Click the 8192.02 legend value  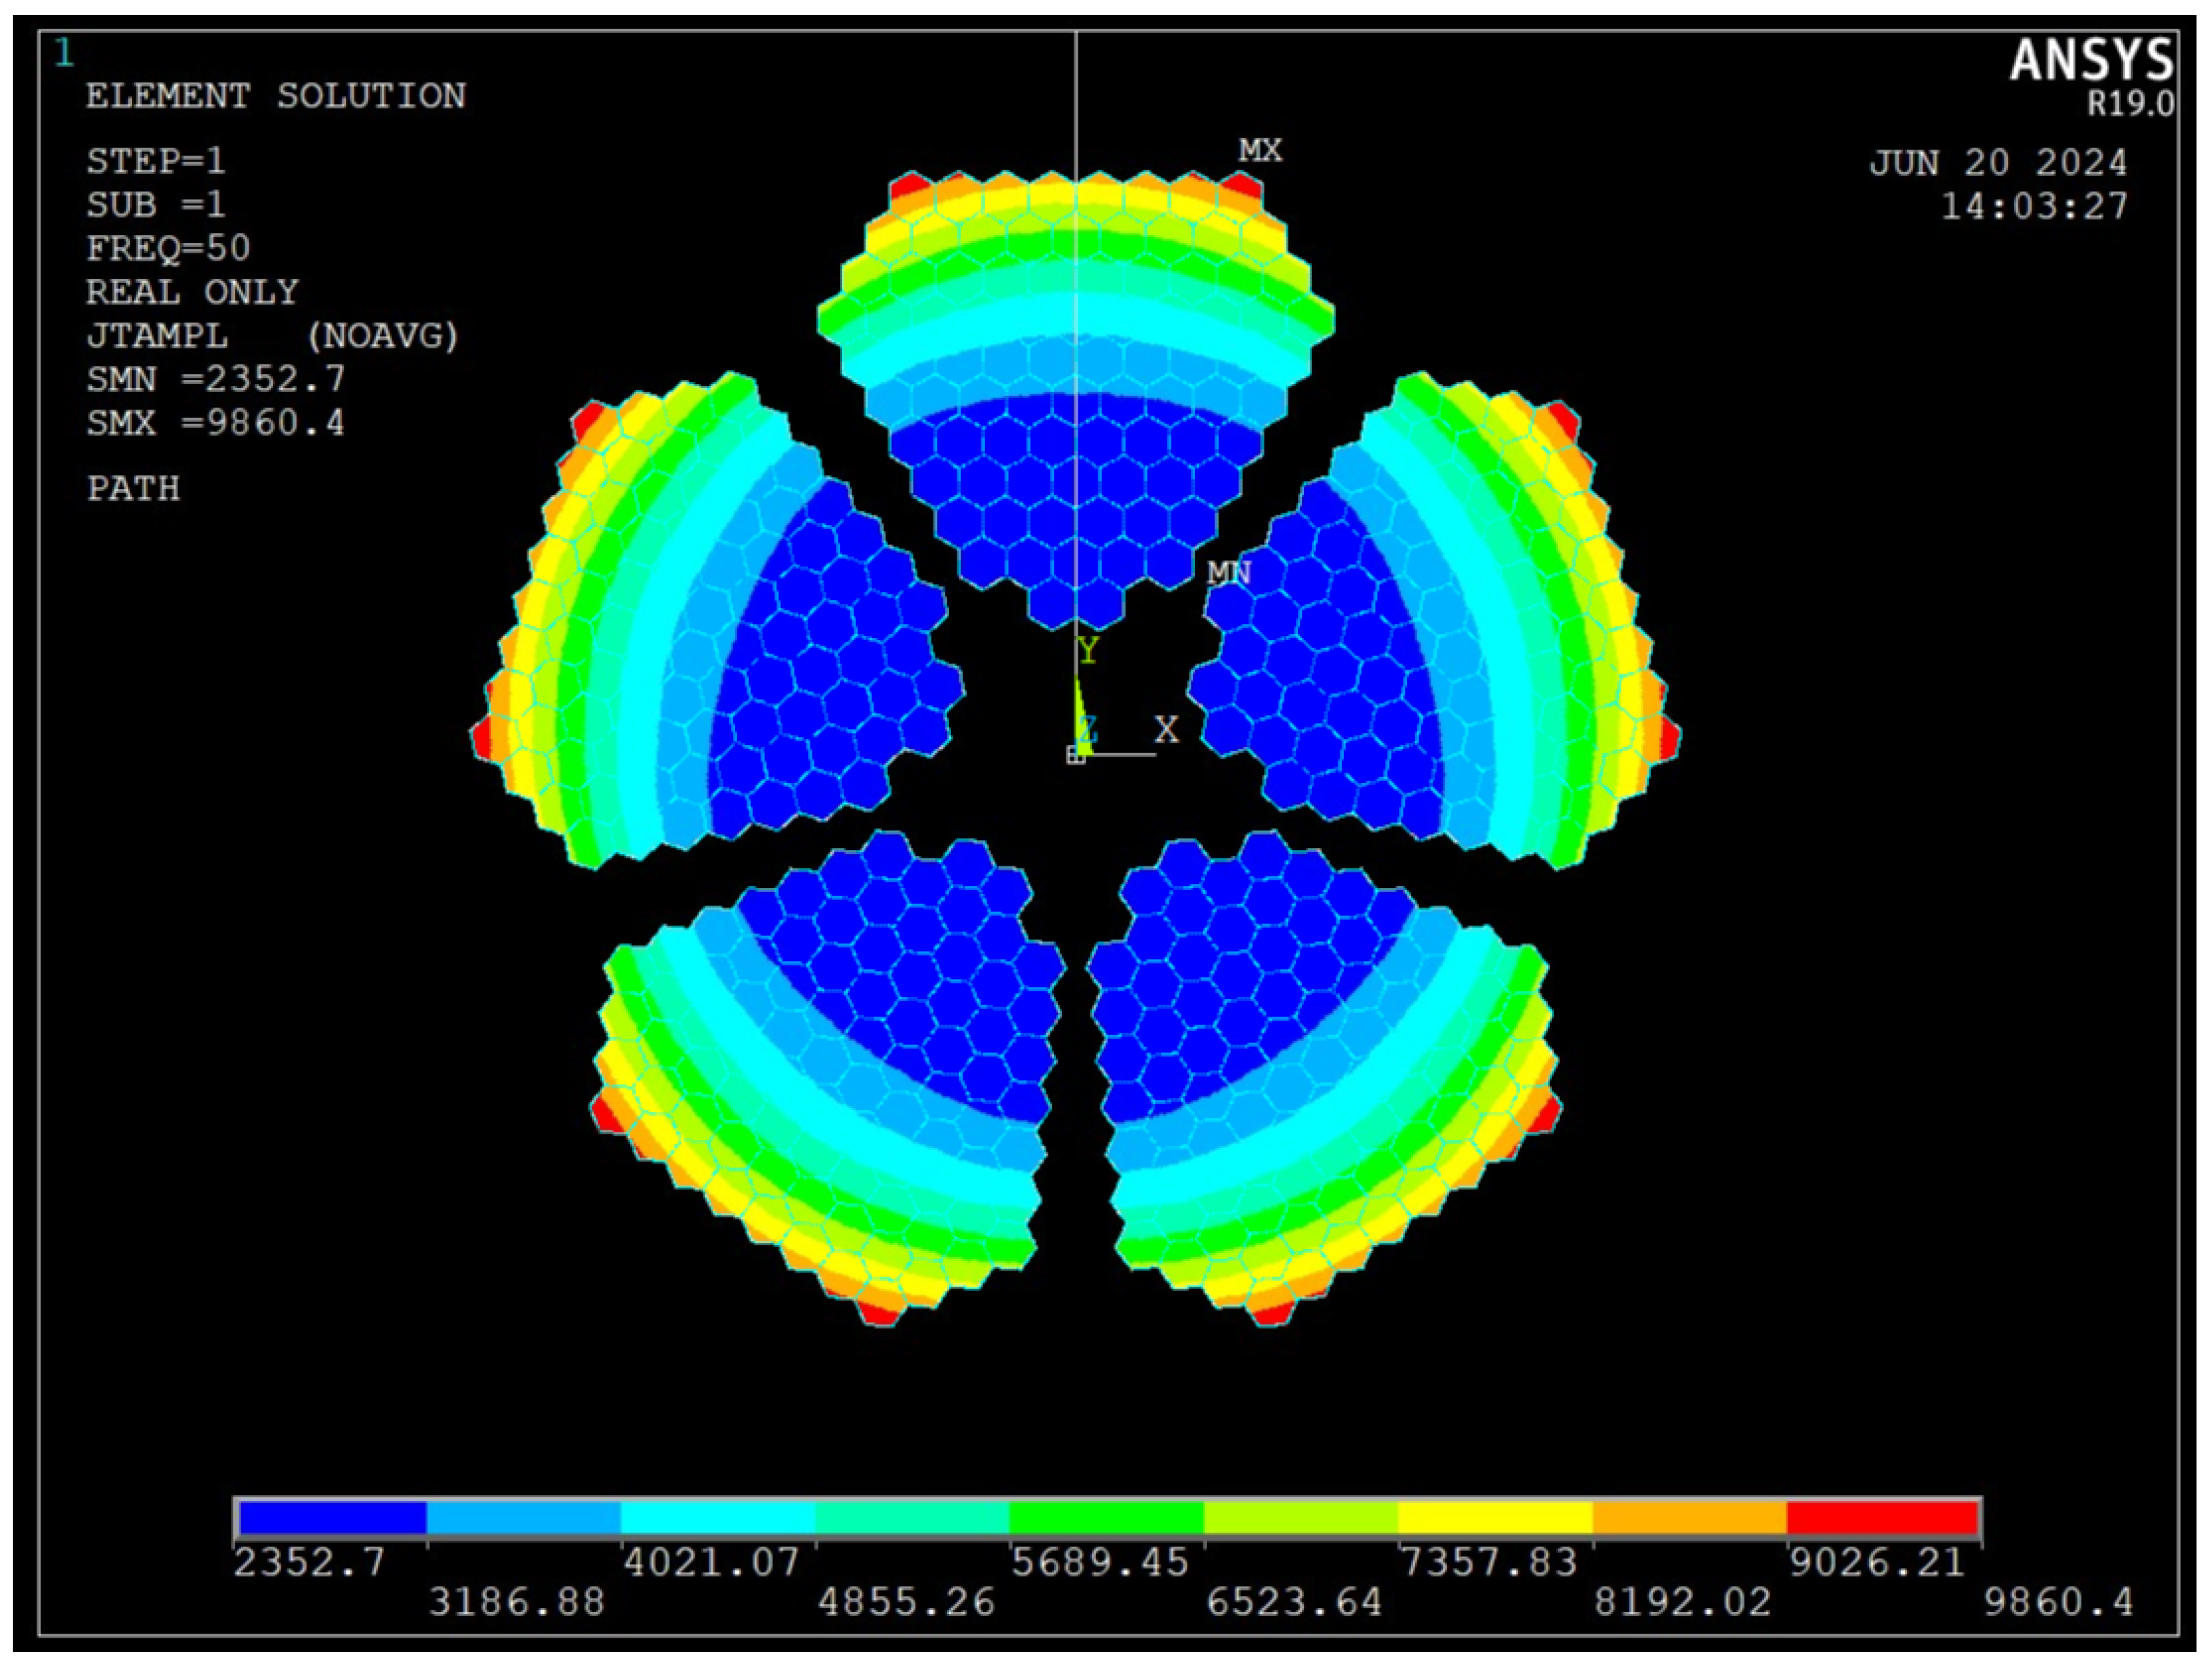point(1682,1603)
